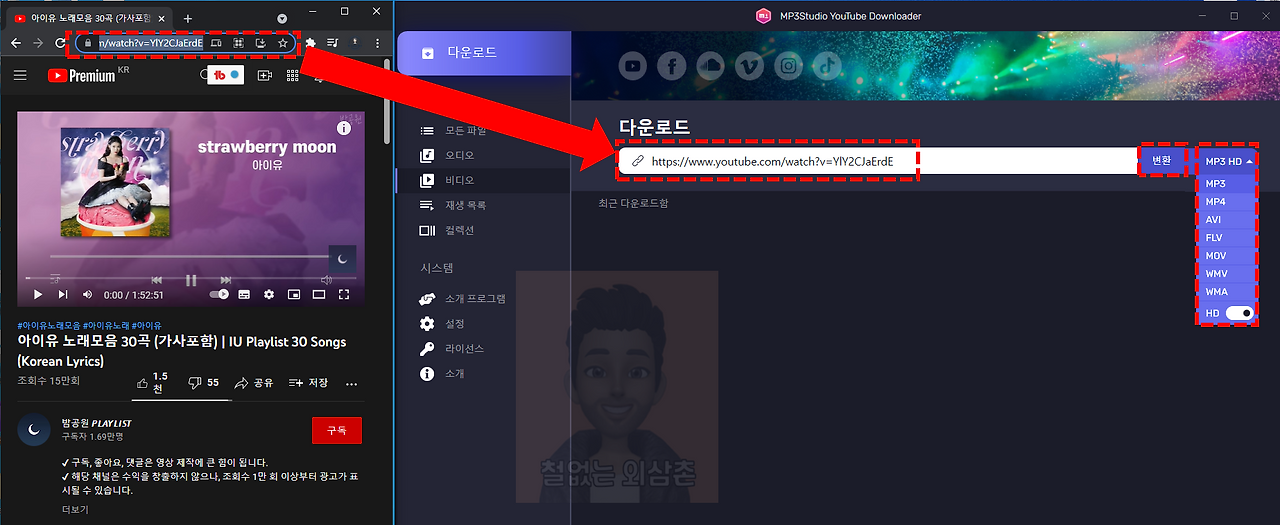Image resolution: width=1280 pixels, height=525 pixels.
Task: Open the video more actions ellipsis
Action: 351,383
